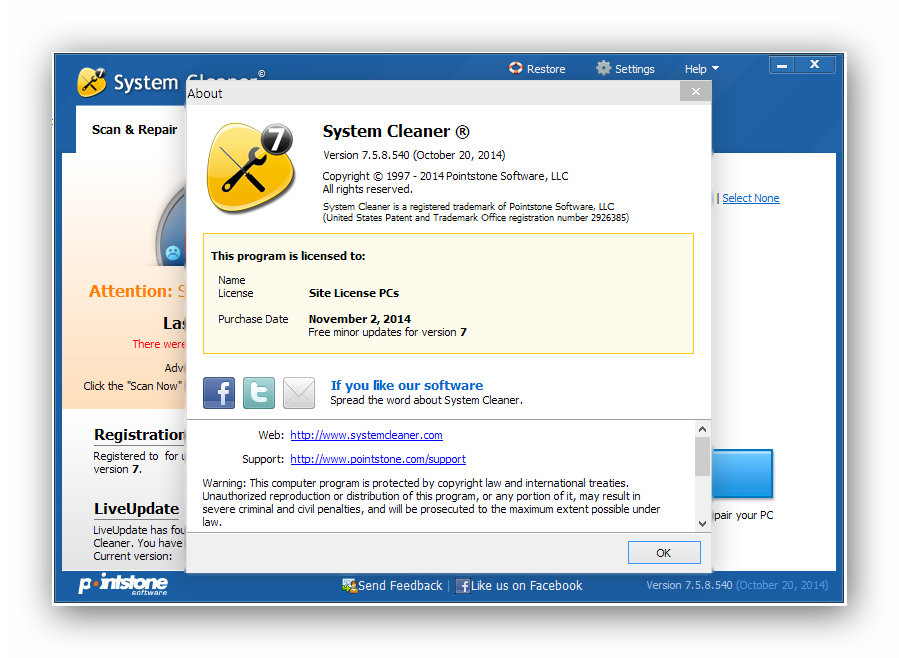Screen dimensions: 899x658
Task: Click the 'Site License PCs' license value
Action: 354,293
